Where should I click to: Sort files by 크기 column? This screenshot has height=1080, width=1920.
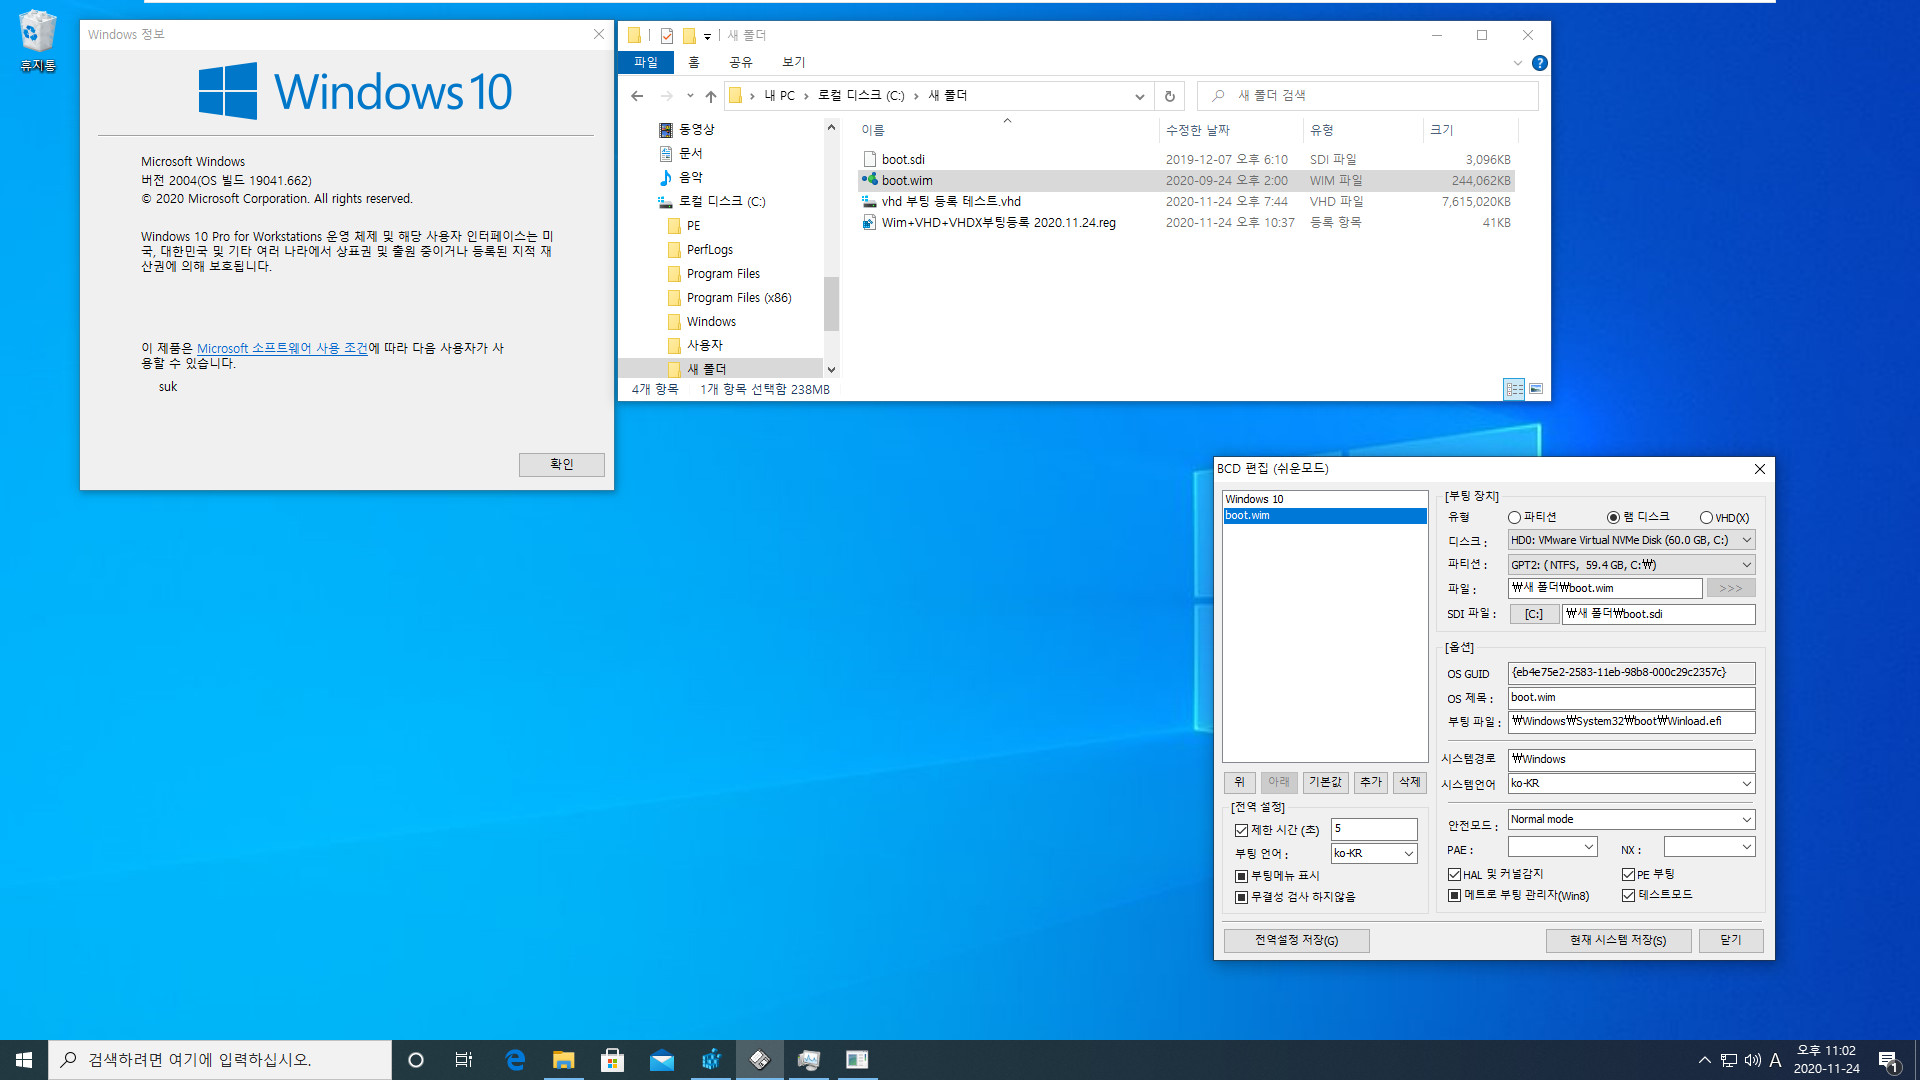tap(1470, 131)
